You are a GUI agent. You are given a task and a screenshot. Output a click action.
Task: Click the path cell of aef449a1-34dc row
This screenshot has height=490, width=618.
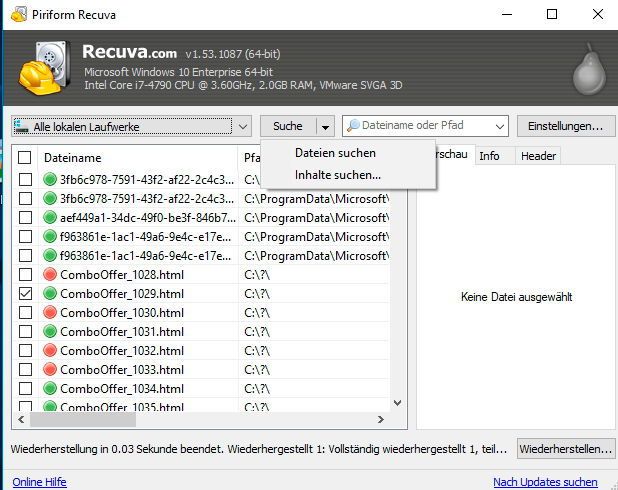click(x=316, y=218)
